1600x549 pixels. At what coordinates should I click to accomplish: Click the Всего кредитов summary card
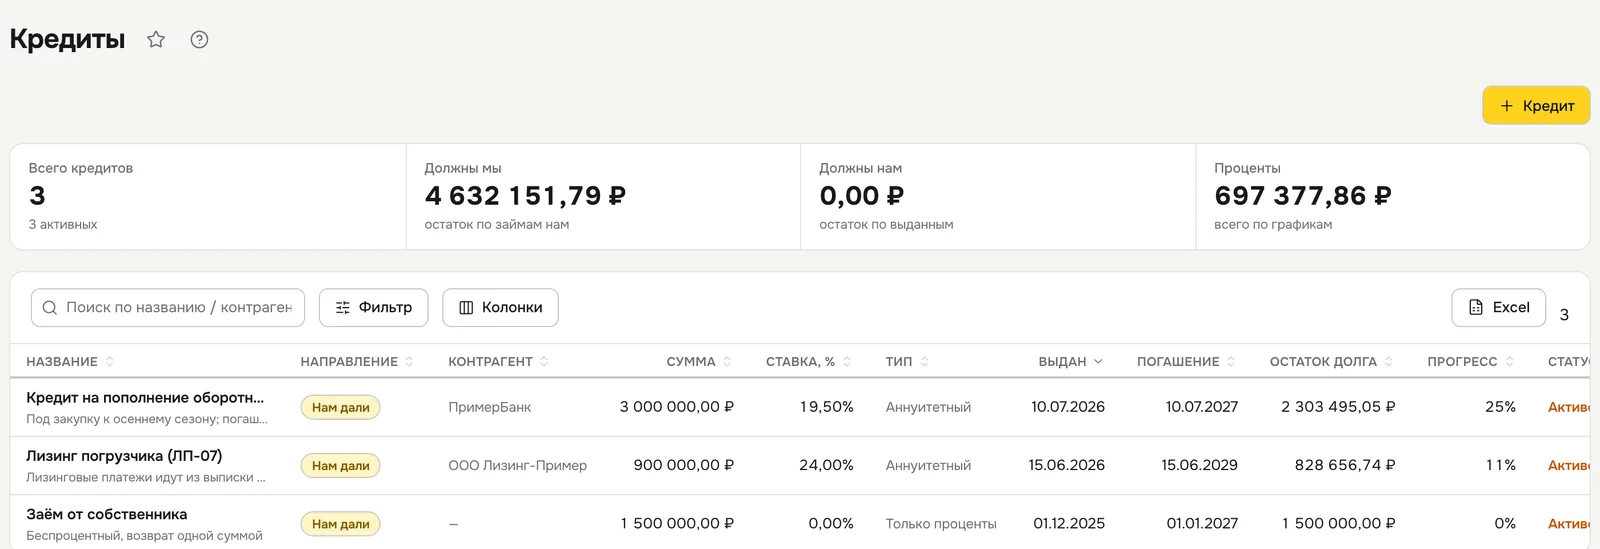tap(208, 197)
